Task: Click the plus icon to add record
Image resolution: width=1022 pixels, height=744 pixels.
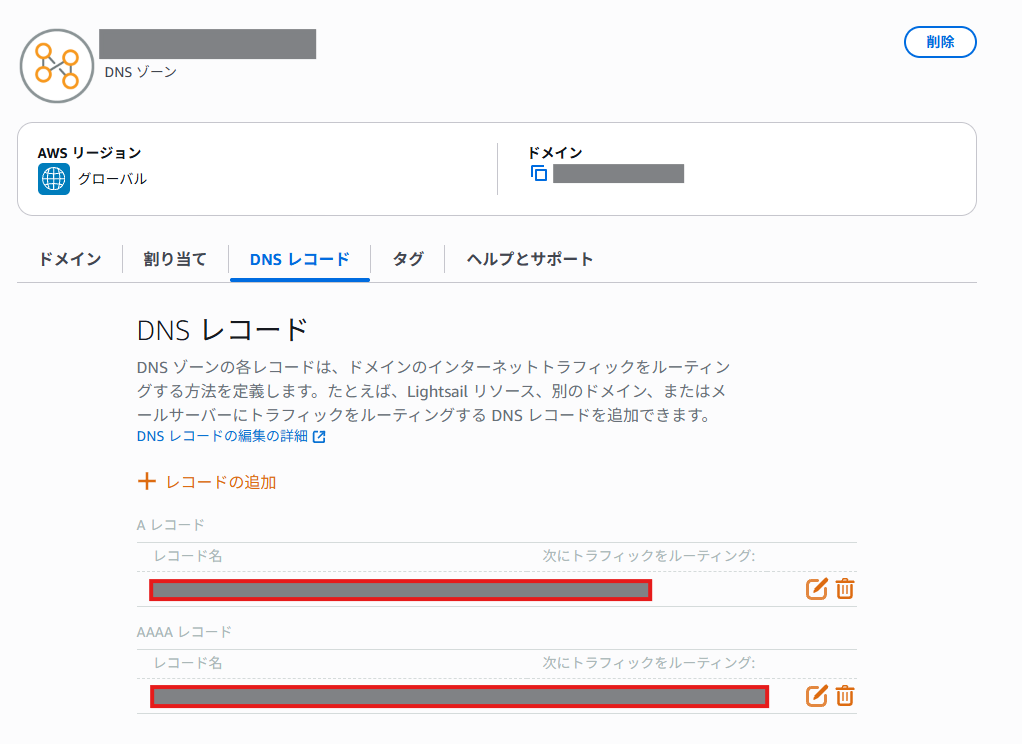Action: 147,481
